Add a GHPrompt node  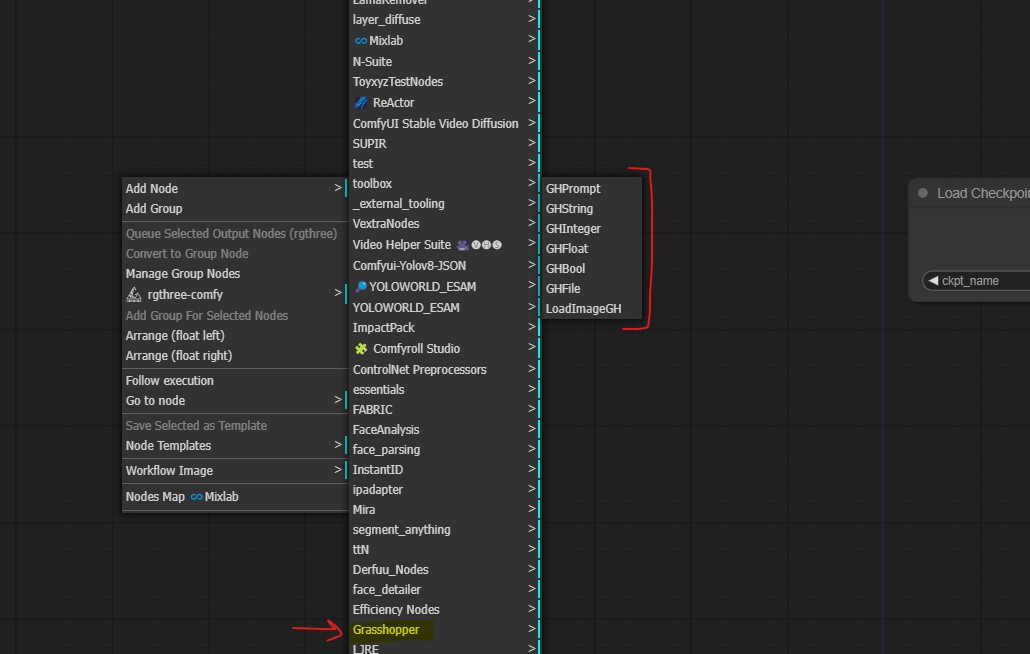(x=591, y=189)
